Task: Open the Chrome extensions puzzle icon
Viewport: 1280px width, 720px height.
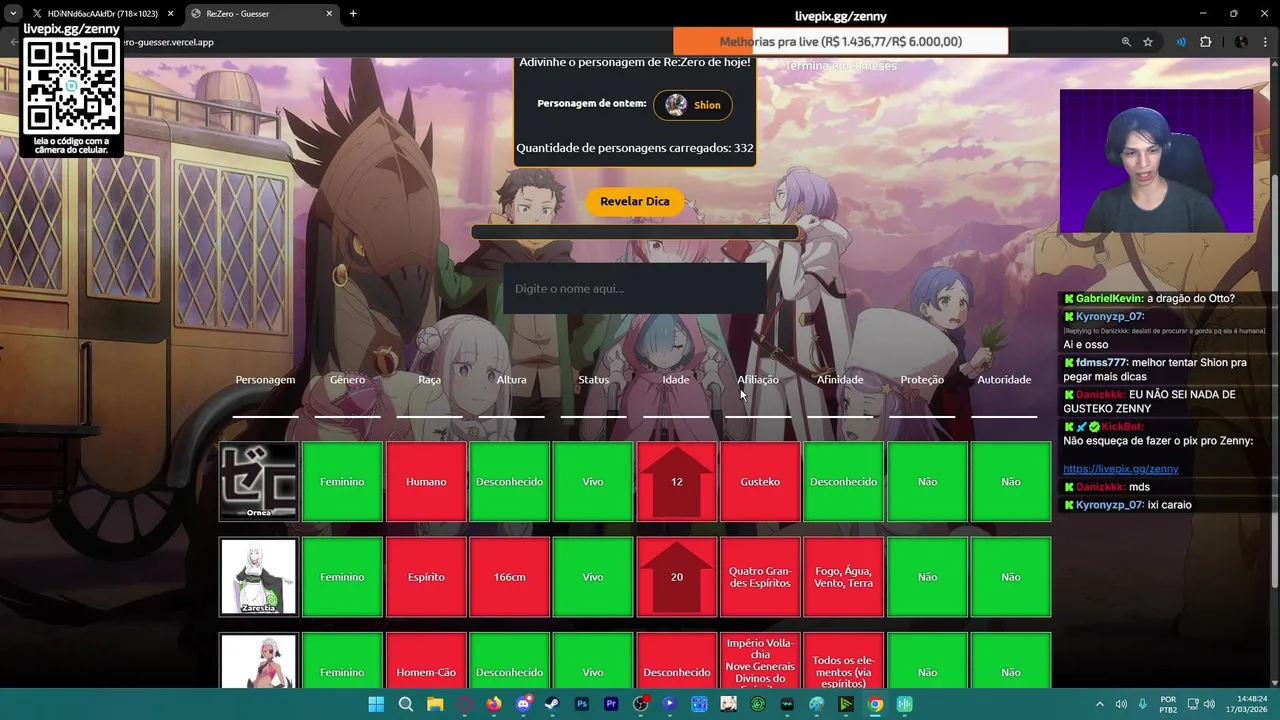Action: click(1205, 42)
